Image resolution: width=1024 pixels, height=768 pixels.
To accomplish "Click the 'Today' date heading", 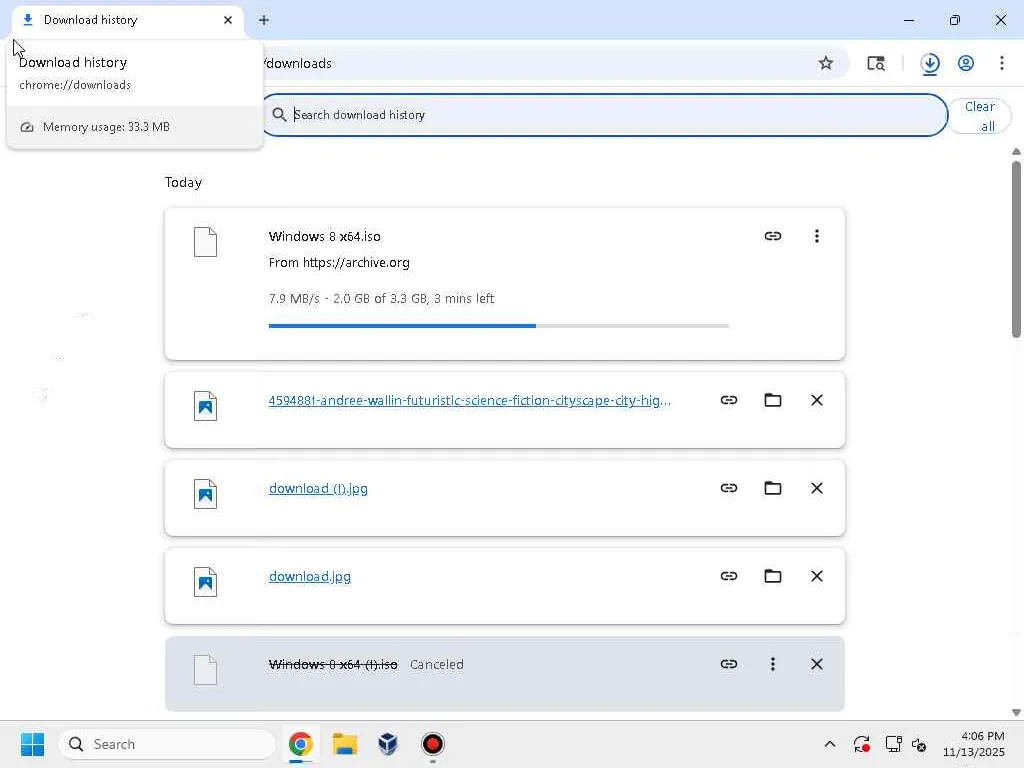I will pos(183,182).
